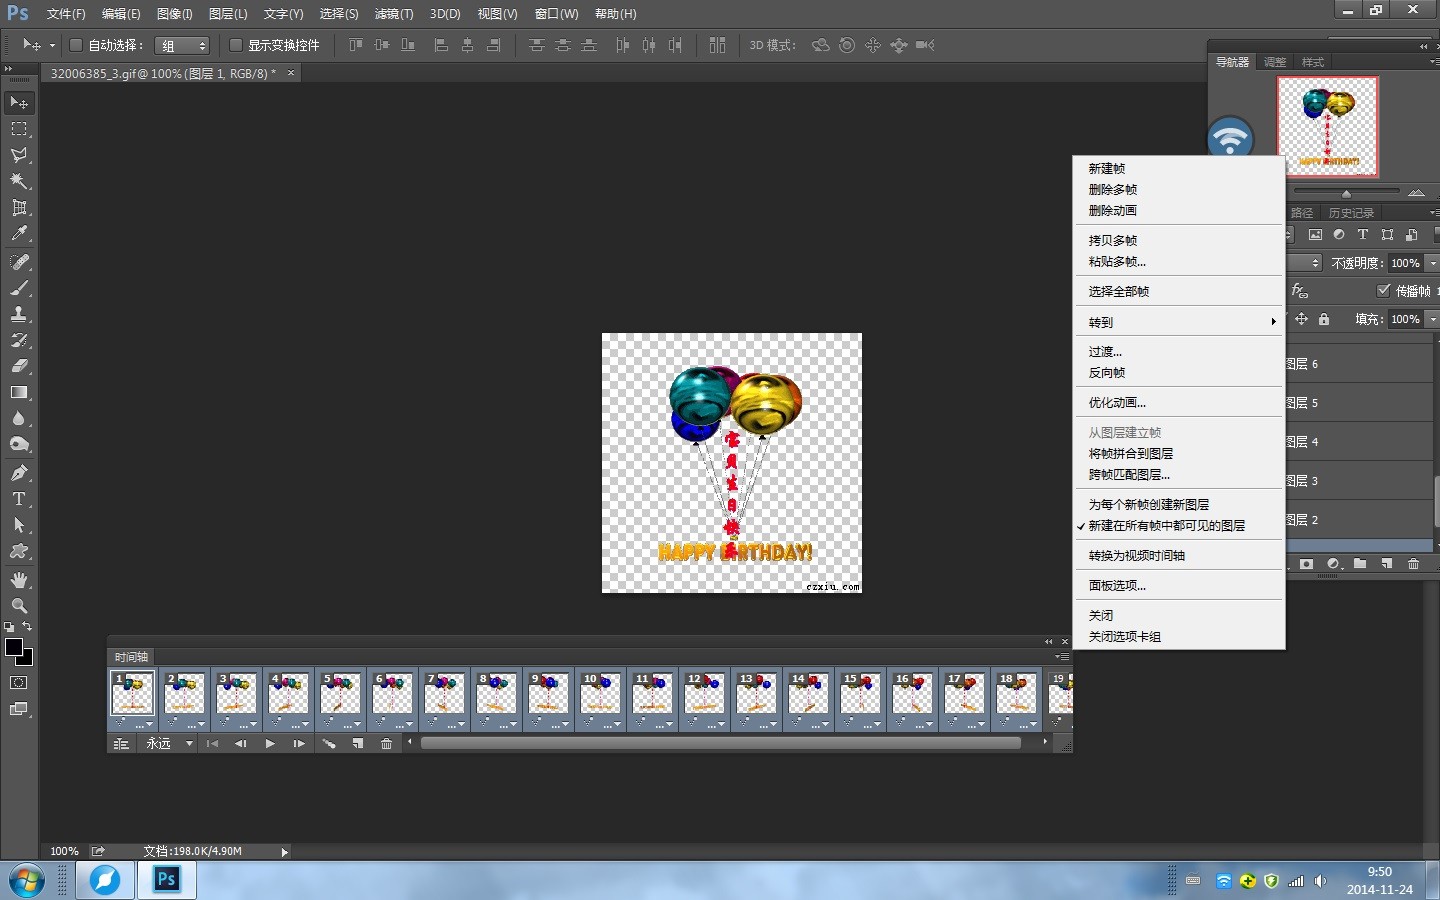Click 优化动画... menu option

coord(1117,402)
